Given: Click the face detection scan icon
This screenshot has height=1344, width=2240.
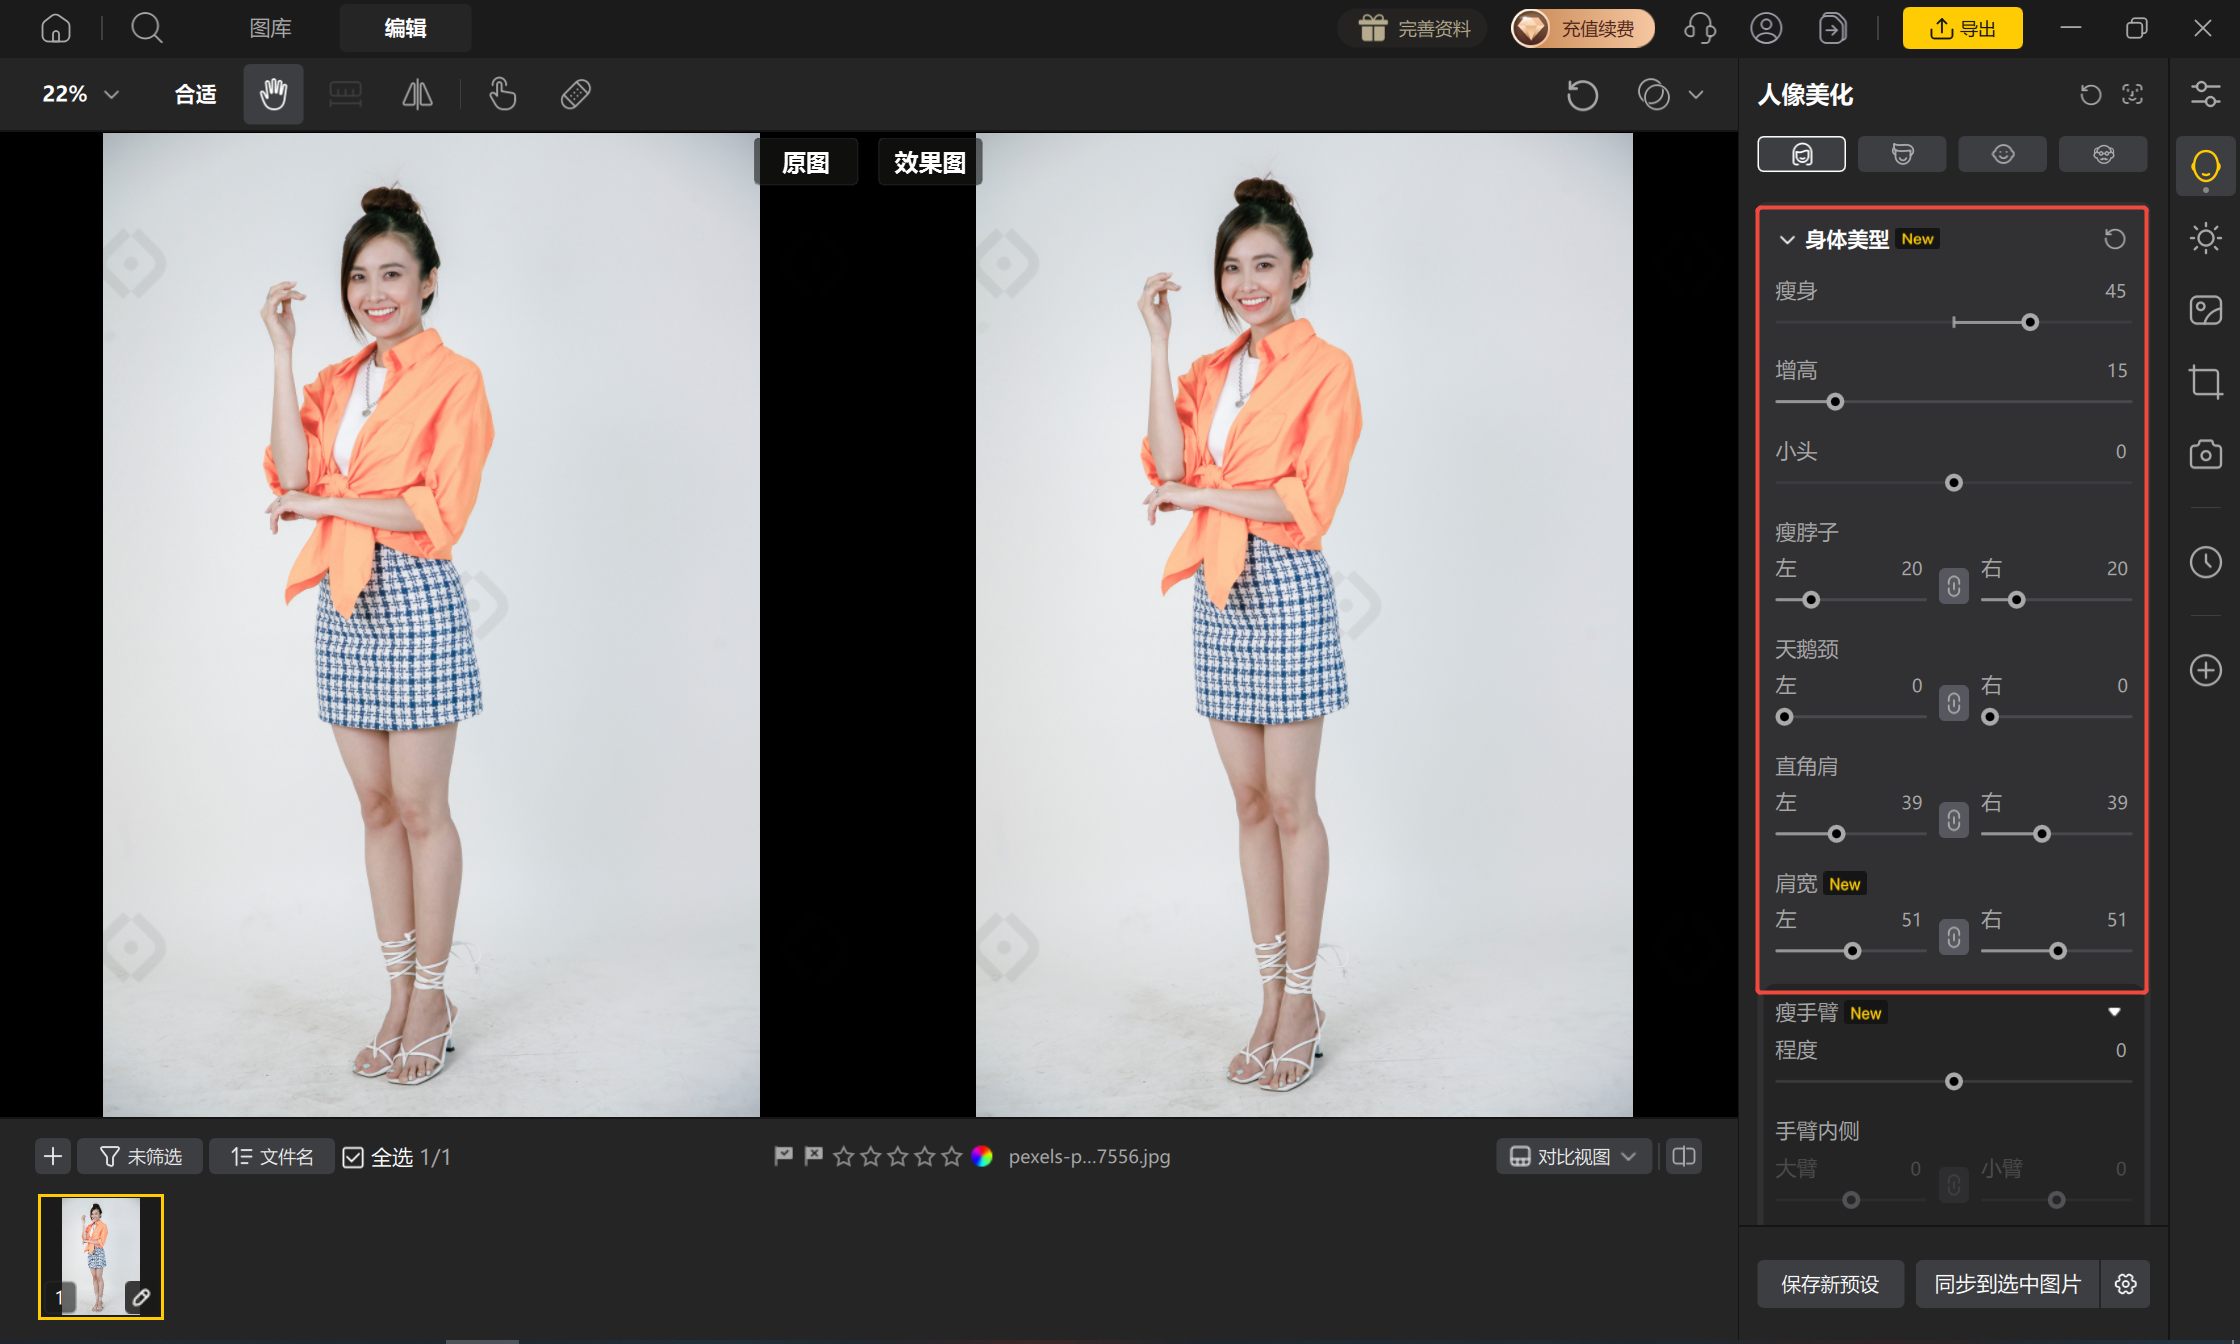Looking at the screenshot, I should click(2133, 94).
